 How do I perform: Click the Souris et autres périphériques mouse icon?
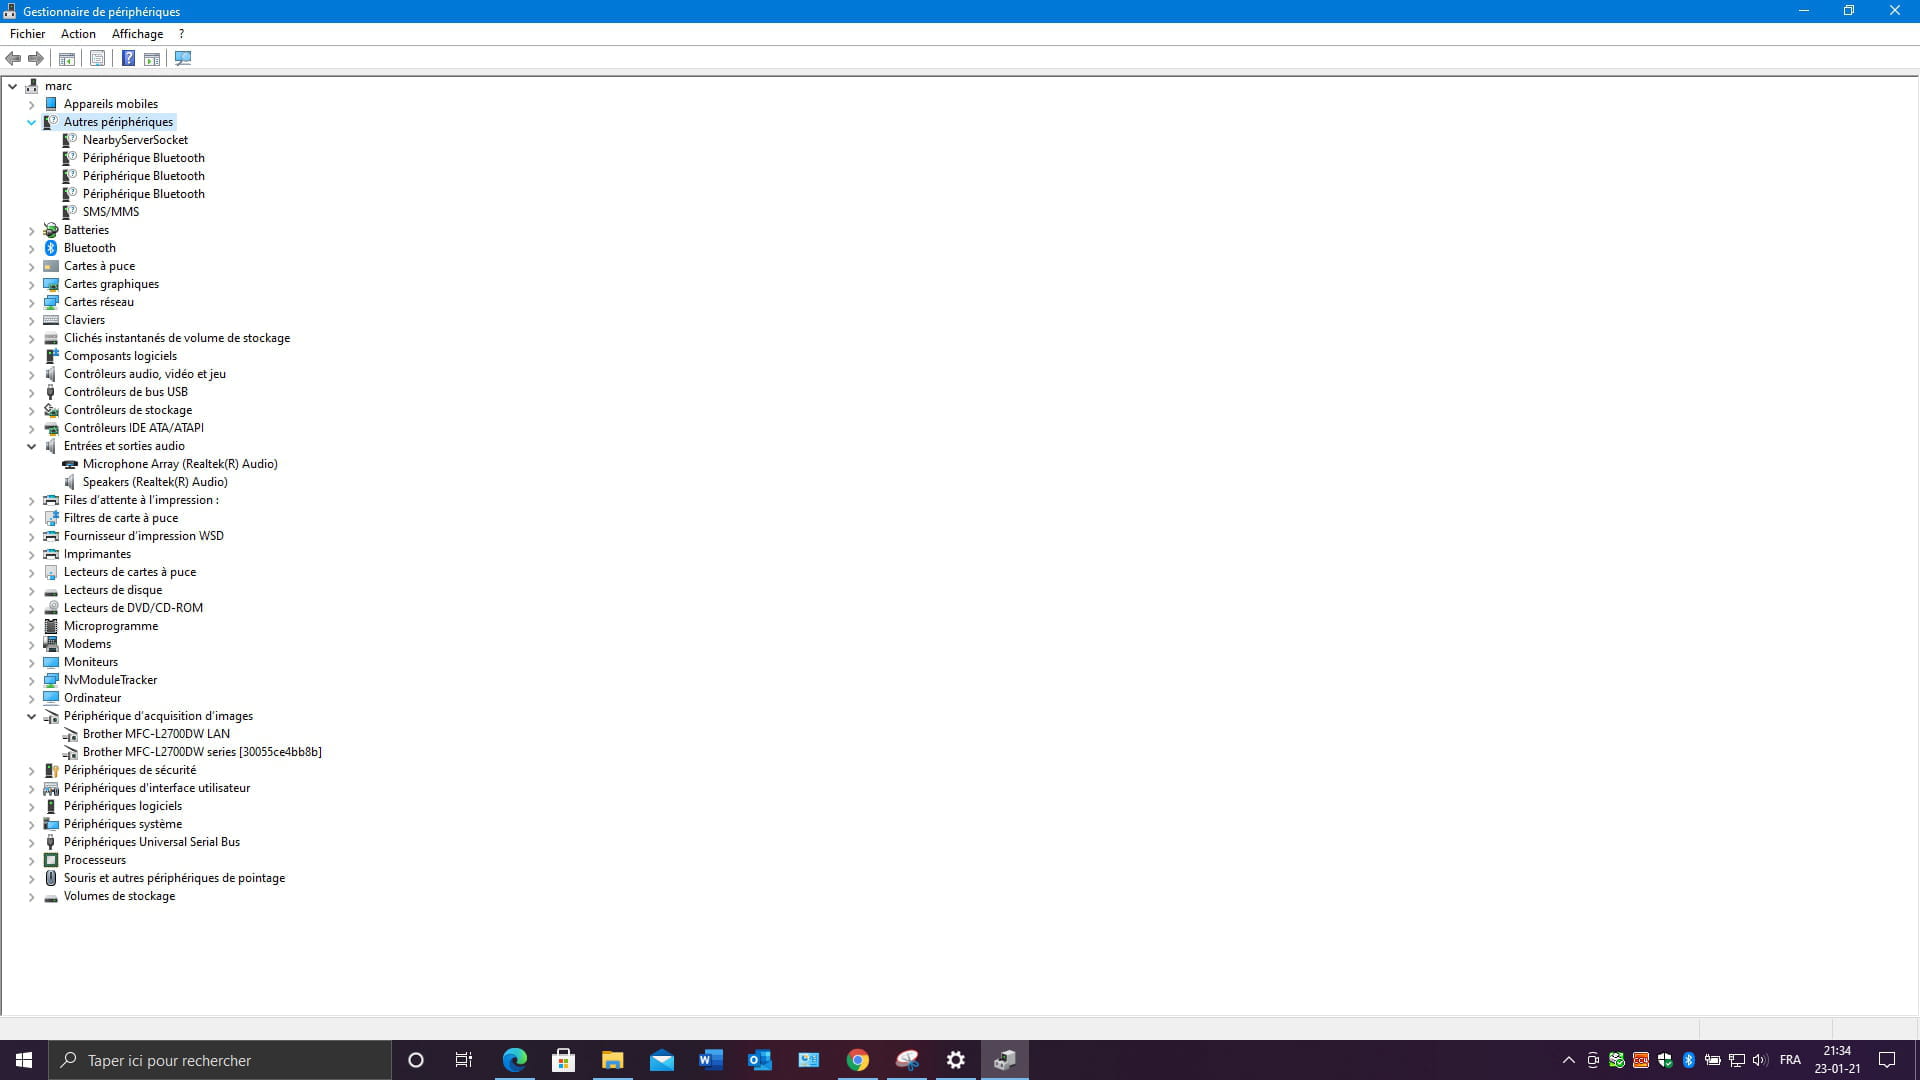[x=51, y=878]
